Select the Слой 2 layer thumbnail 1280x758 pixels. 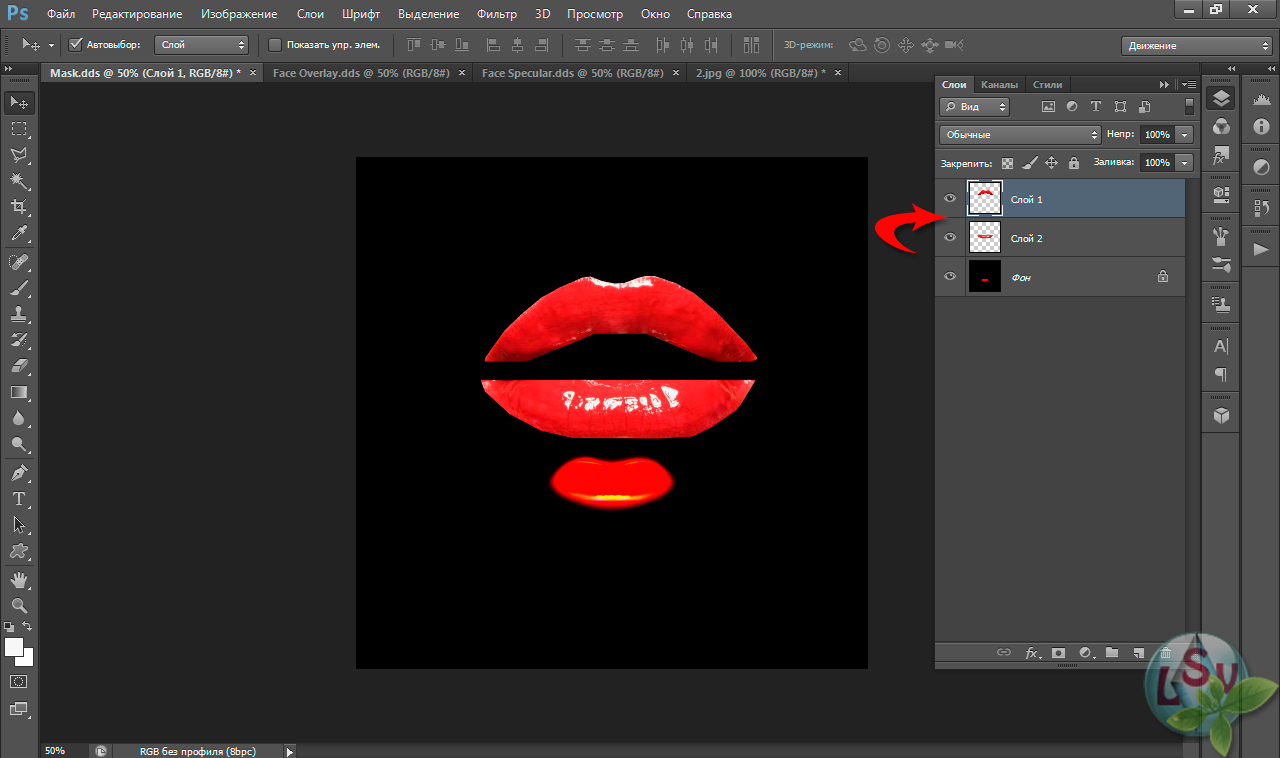pyautogui.click(x=985, y=238)
